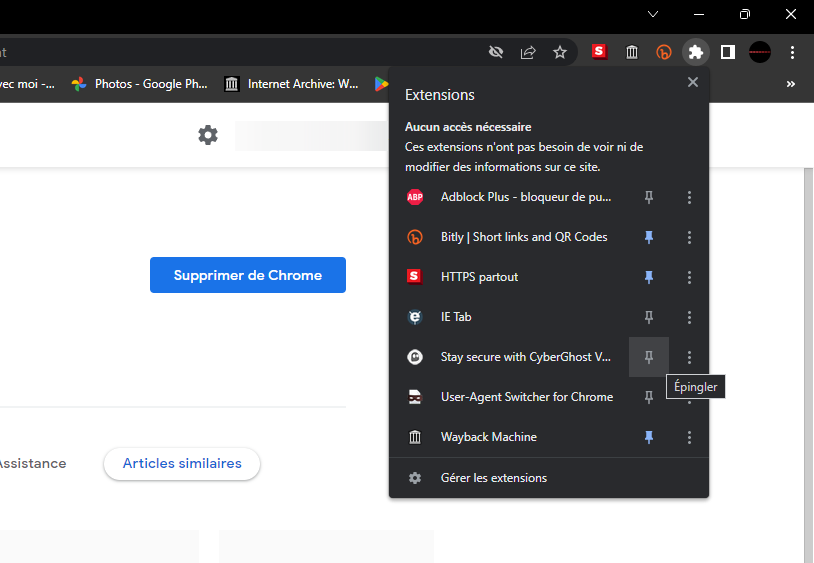Open the side panel toolbar icon

pyautogui.click(x=728, y=52)
